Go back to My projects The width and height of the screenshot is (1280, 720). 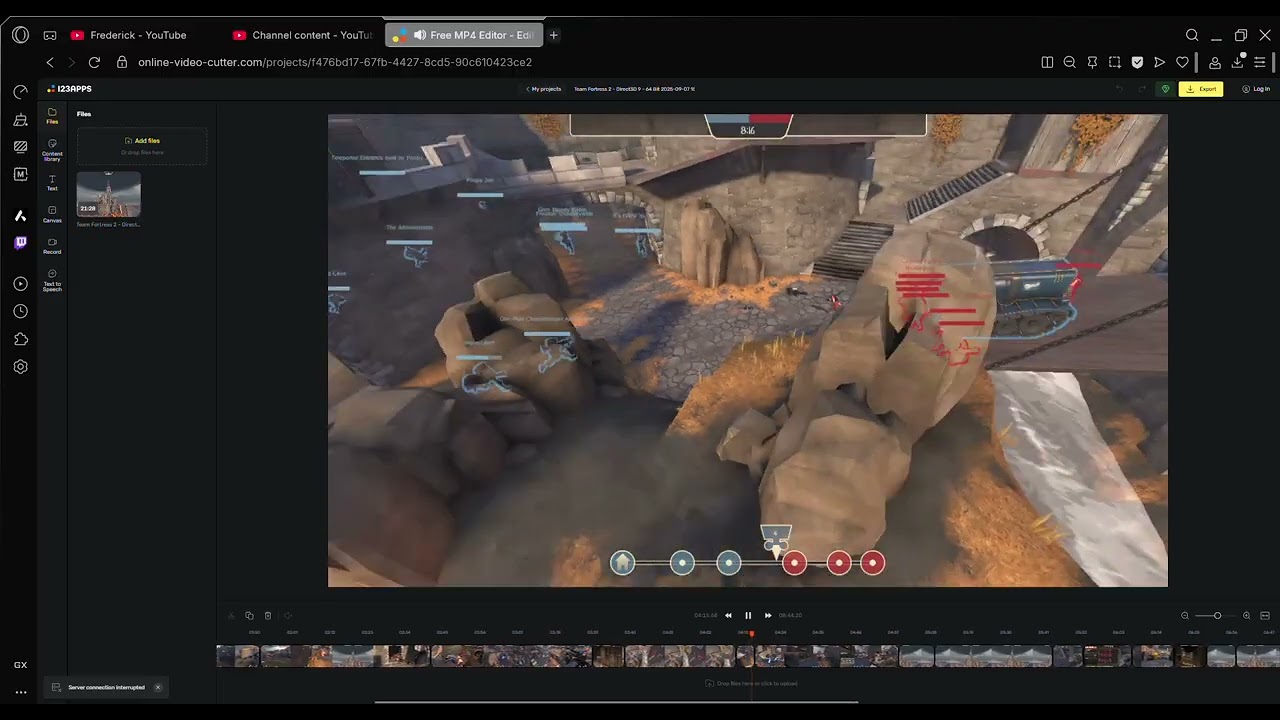coord(544,89)
